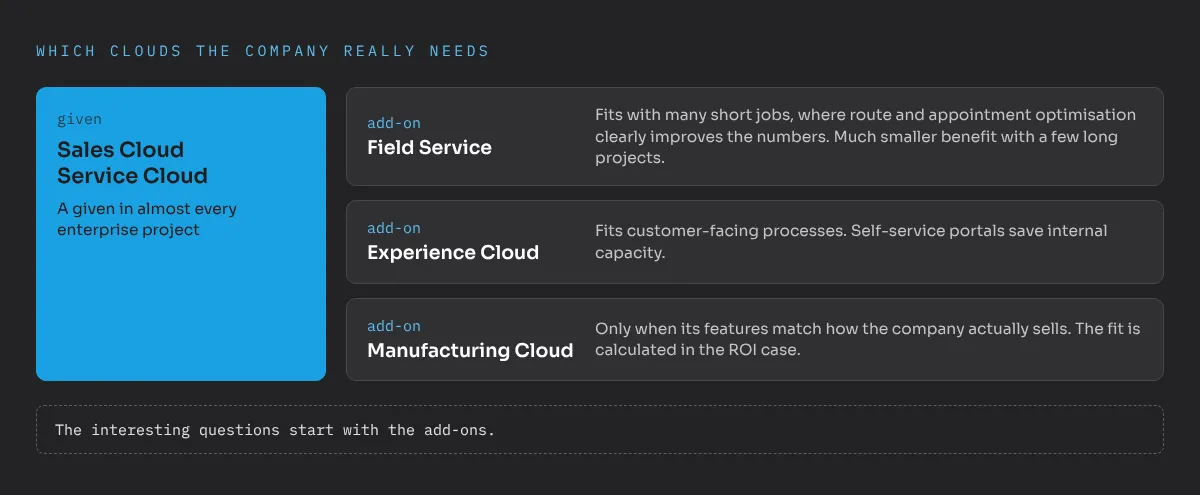
Task: Open the Field Service add-on card
Action: pos(755,136)
